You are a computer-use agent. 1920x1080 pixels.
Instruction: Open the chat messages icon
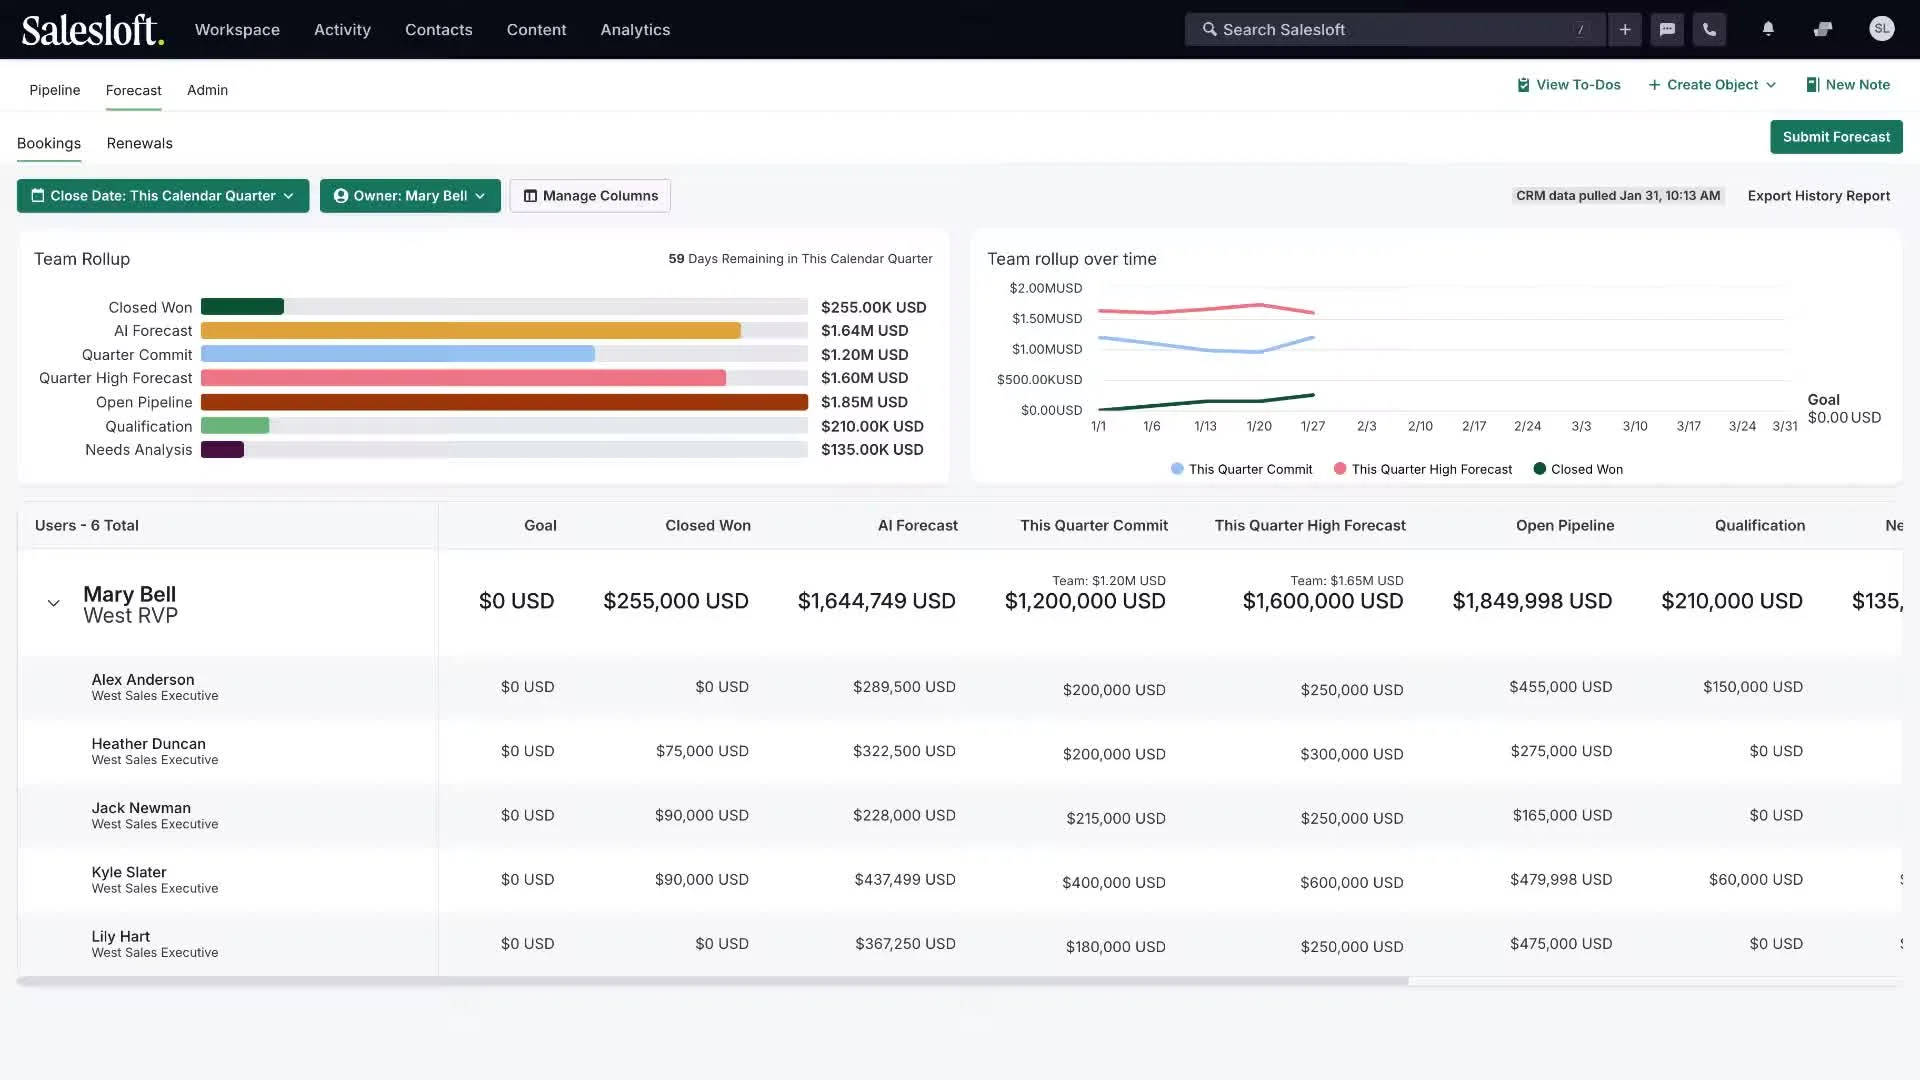point(1667,30)
